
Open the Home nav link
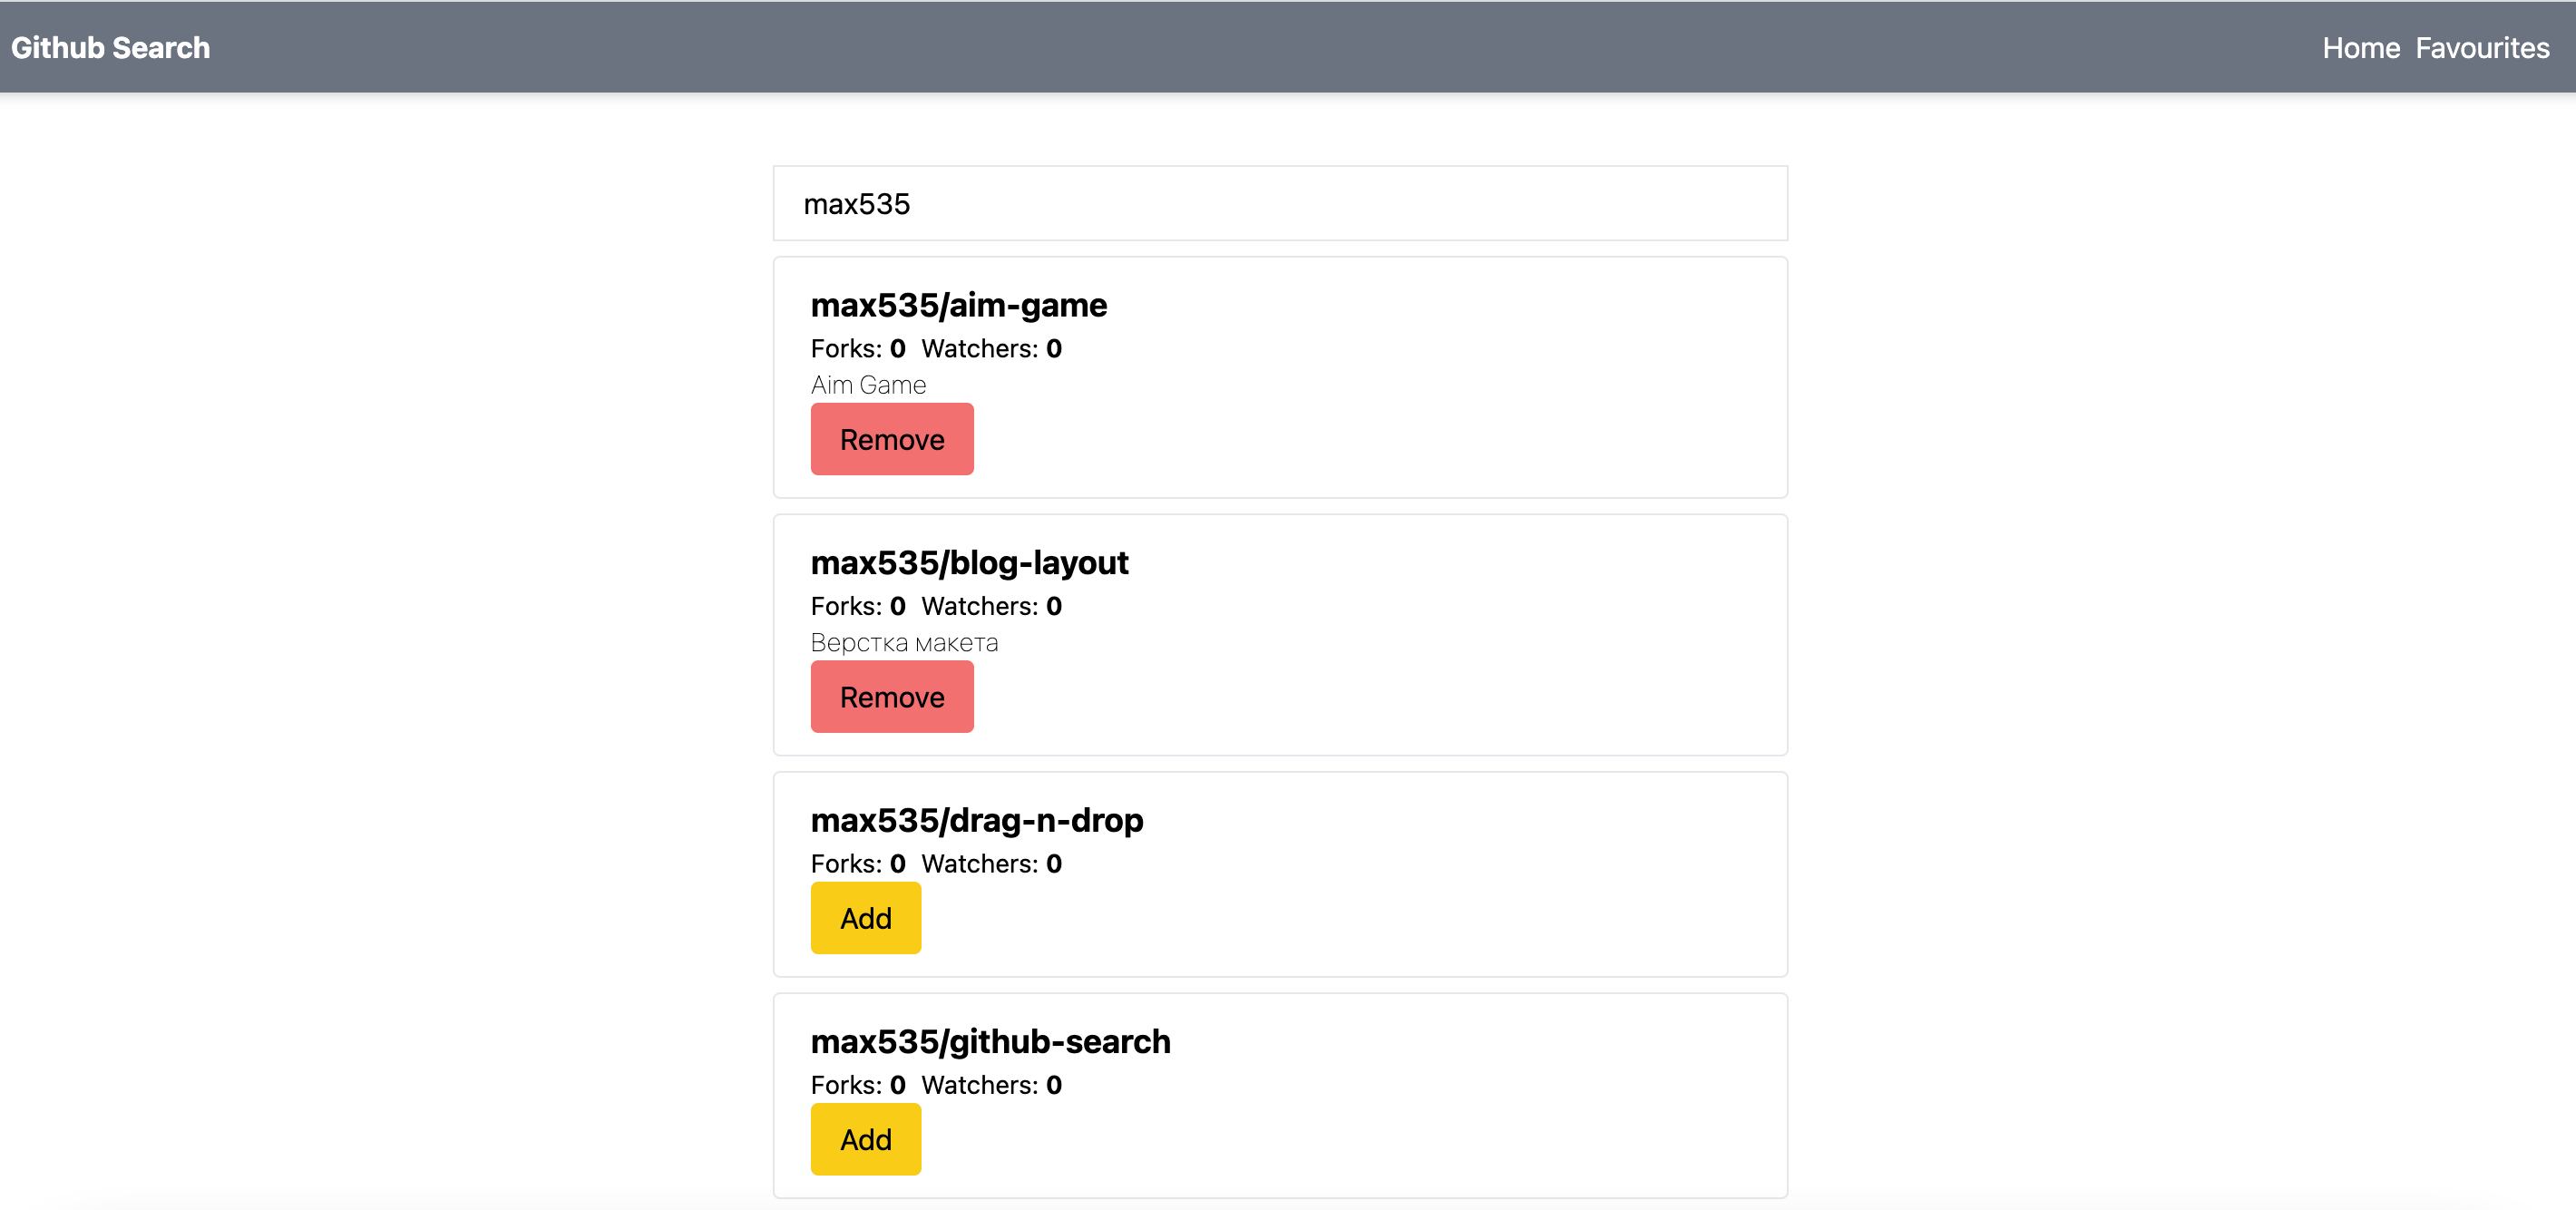(x=2360, y=48)
